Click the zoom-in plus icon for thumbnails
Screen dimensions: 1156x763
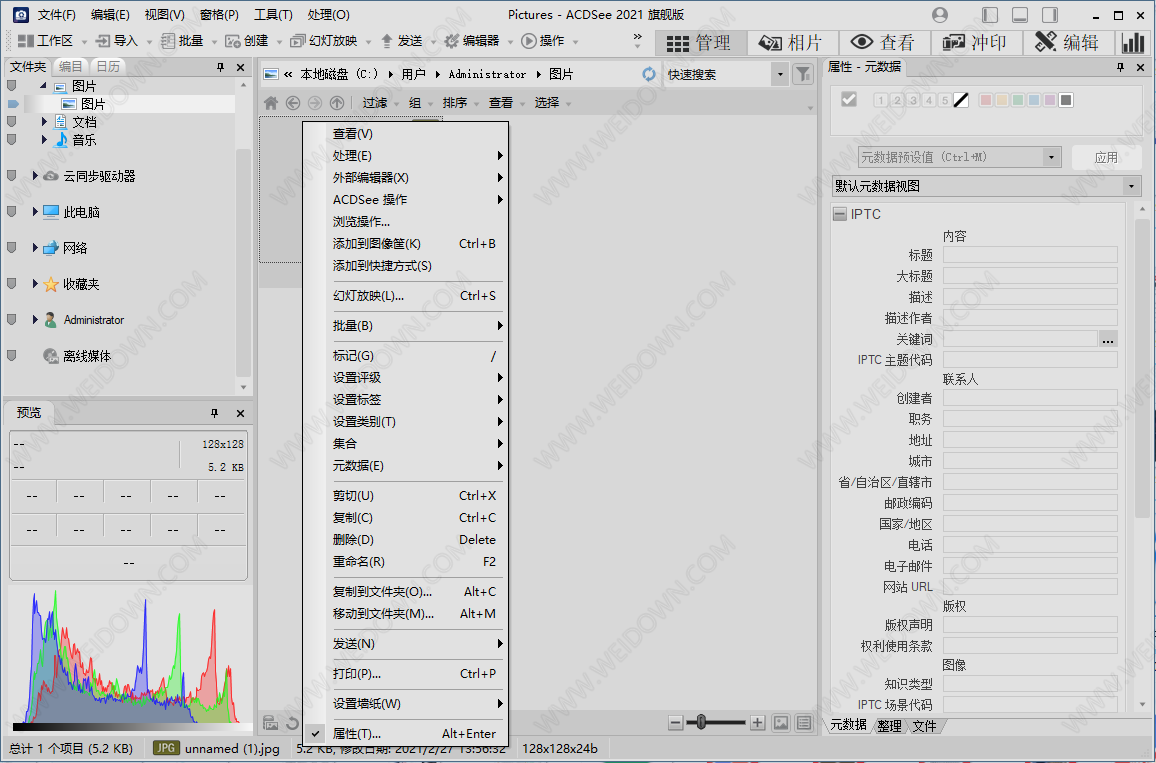click(x=757, y=722)
